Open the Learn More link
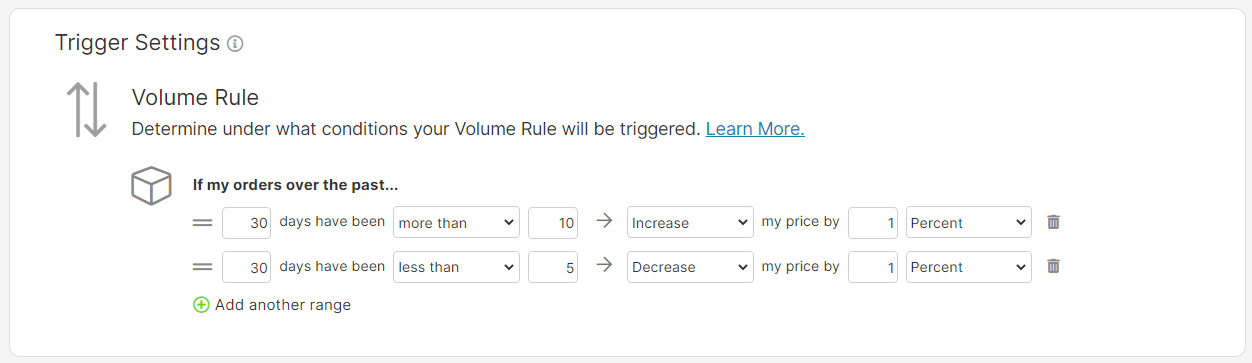The height and width of the screenshot is (363, 1252). (x=755, y=129)
